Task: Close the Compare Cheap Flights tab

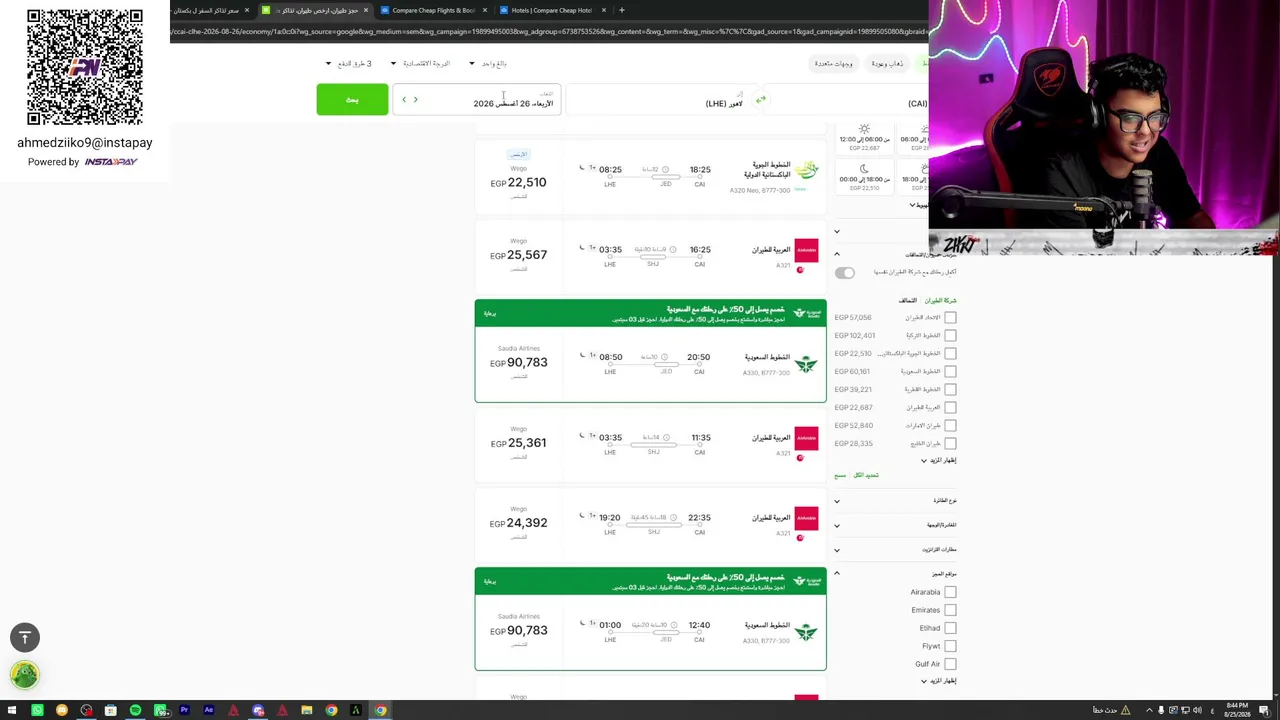Action: coord(485,10)
